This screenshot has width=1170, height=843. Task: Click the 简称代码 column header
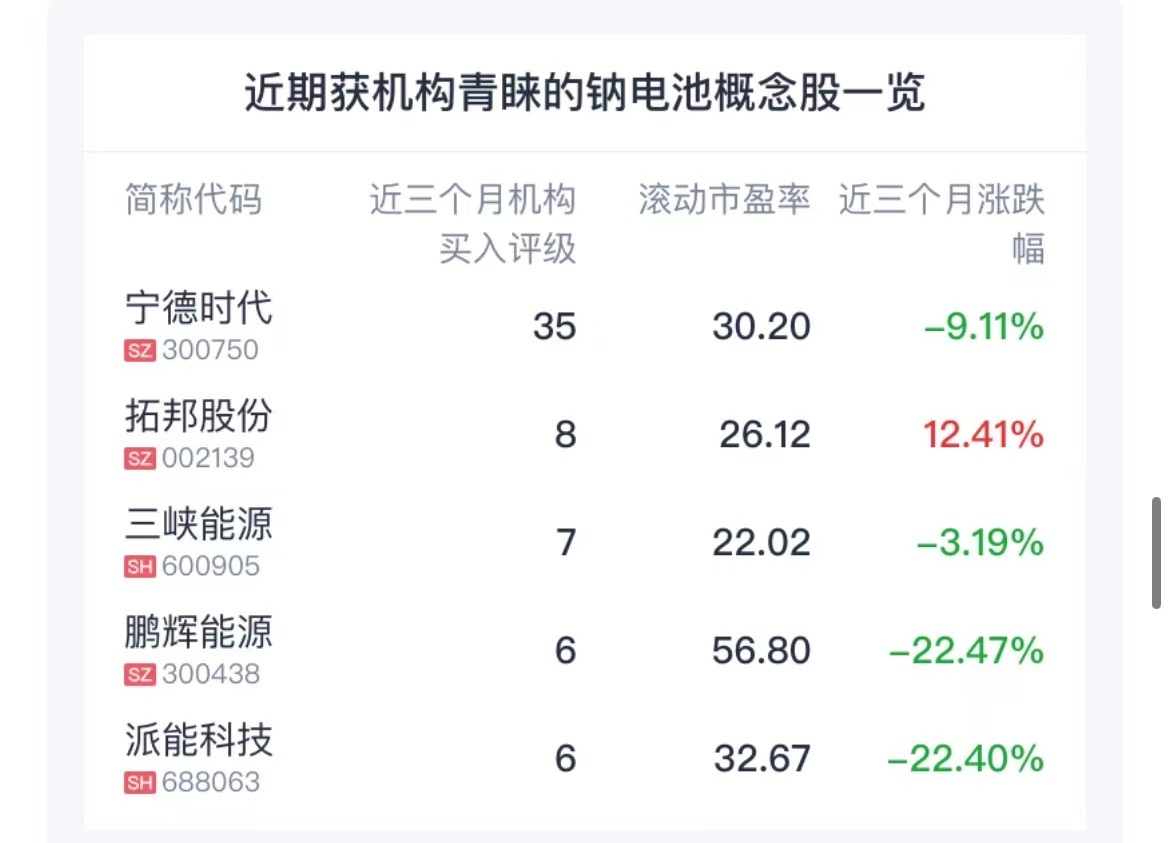[x=193, y=200]
